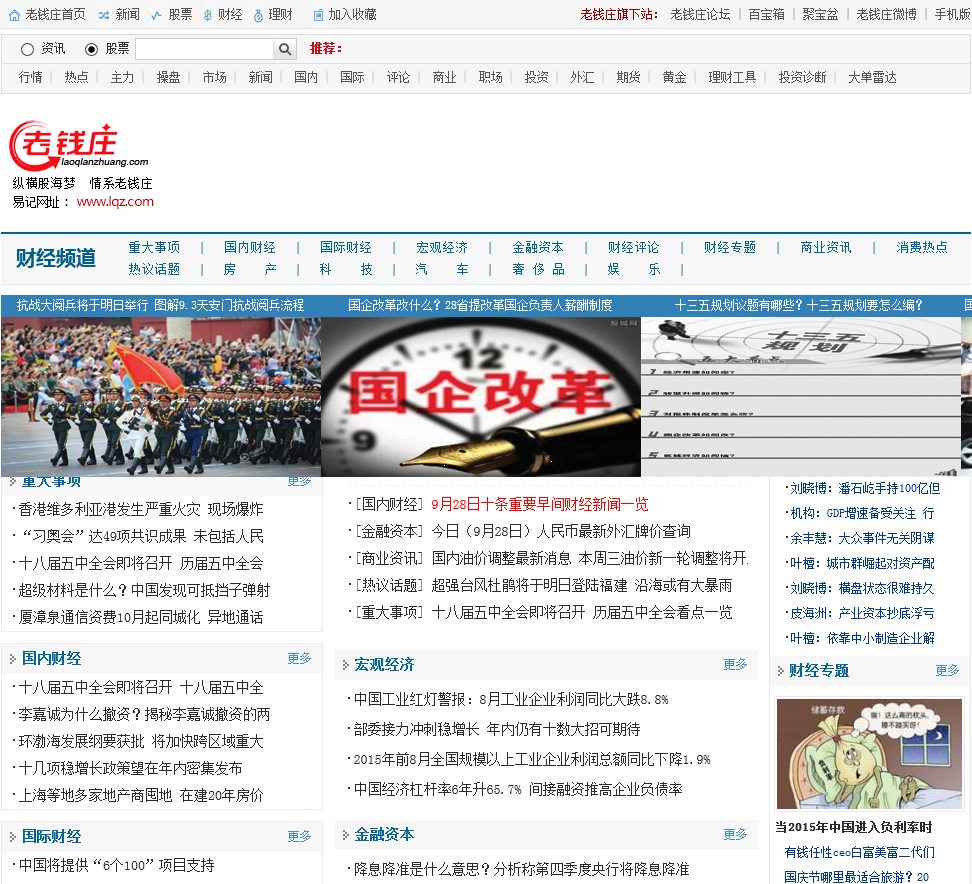Click the search input field
Screen dimensions: 972x884
pyautogui.click(x=205, y=49)
